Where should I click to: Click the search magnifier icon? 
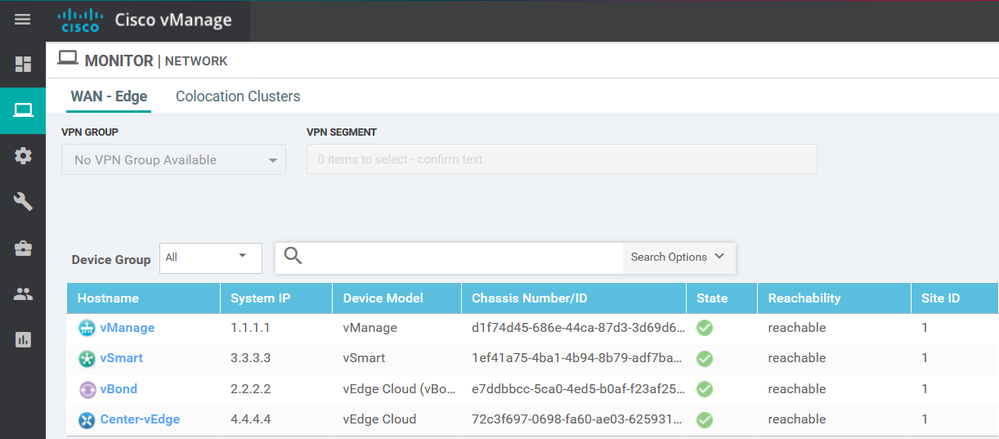(293, 256)
